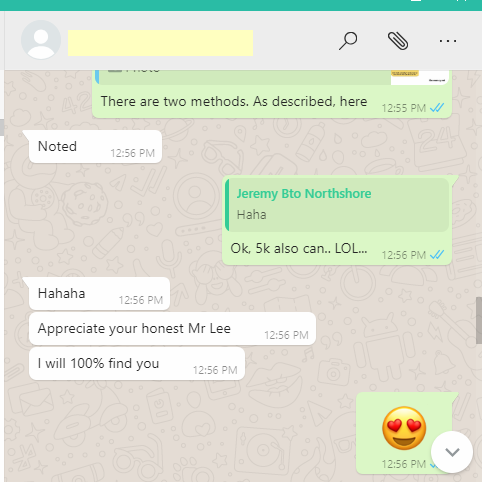This screenshot has width=482, height=482.
Task: Open the photo thumbnail in quoted reply
Action: (420, 77)
